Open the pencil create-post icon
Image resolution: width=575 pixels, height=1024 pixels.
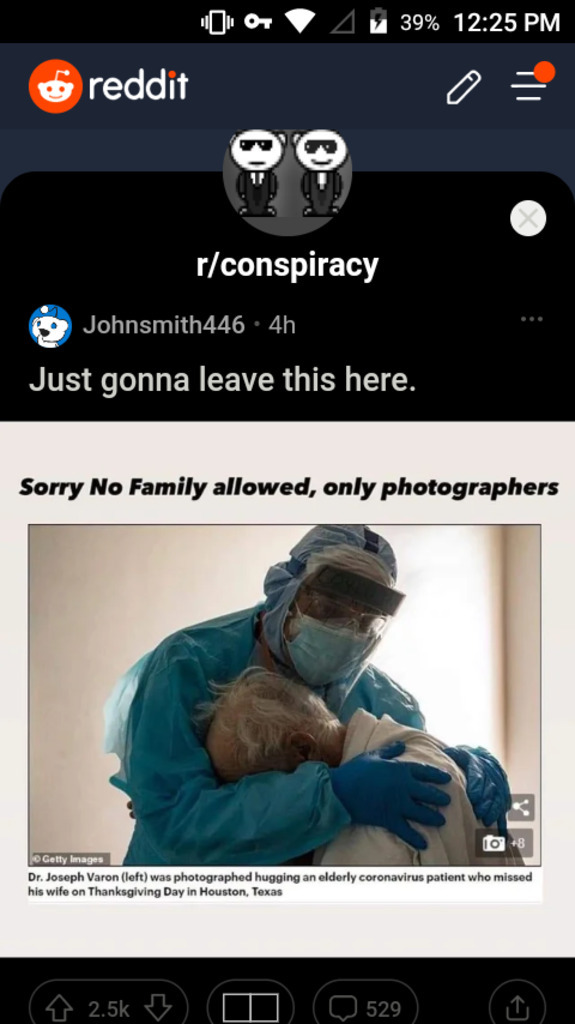pos(464,88)
